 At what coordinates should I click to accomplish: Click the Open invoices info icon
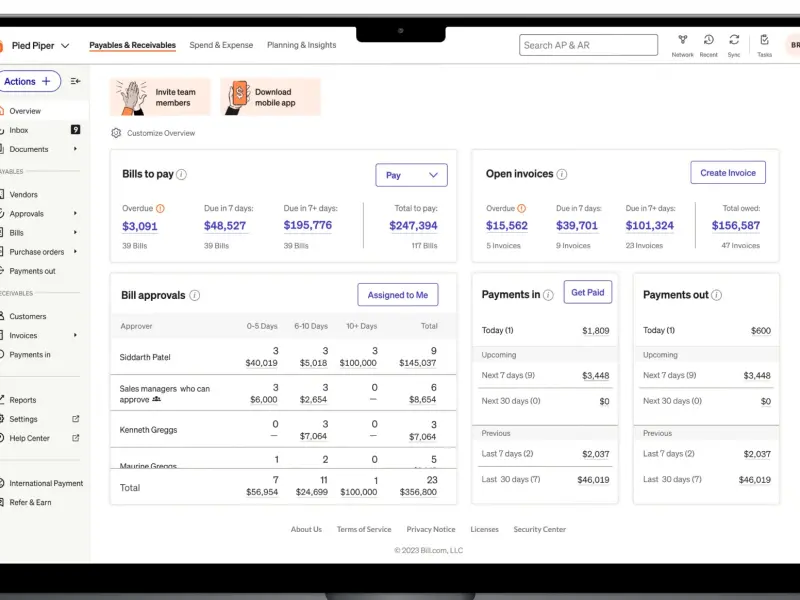click(562, 174)
